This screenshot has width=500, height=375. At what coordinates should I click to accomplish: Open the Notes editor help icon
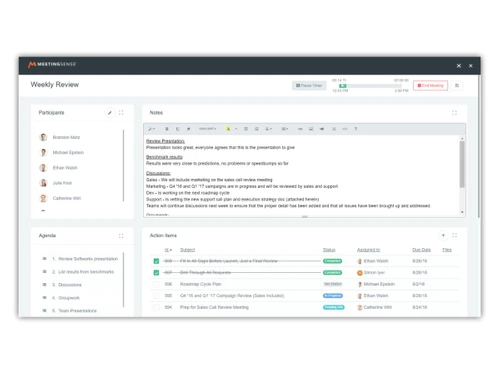pos(355,129)
